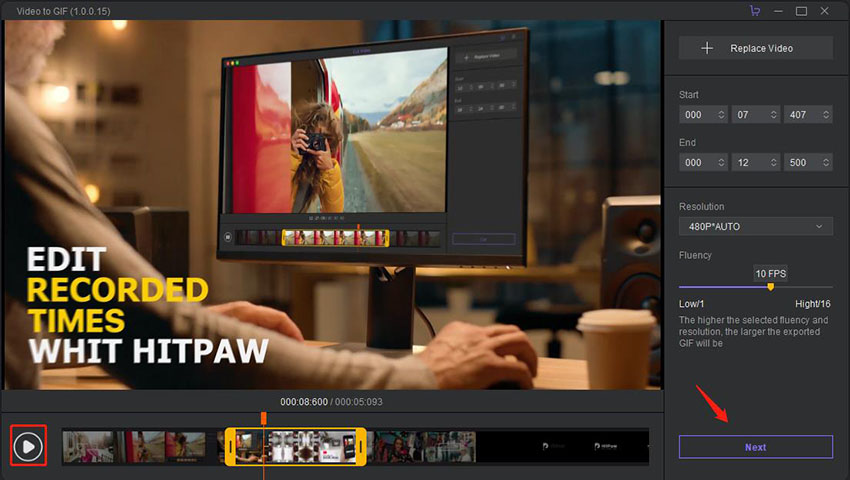The height and width of the screenshot is (480, 850).
Task: Click the End milliseconds stepper arrows
Action: coord(826,162)
